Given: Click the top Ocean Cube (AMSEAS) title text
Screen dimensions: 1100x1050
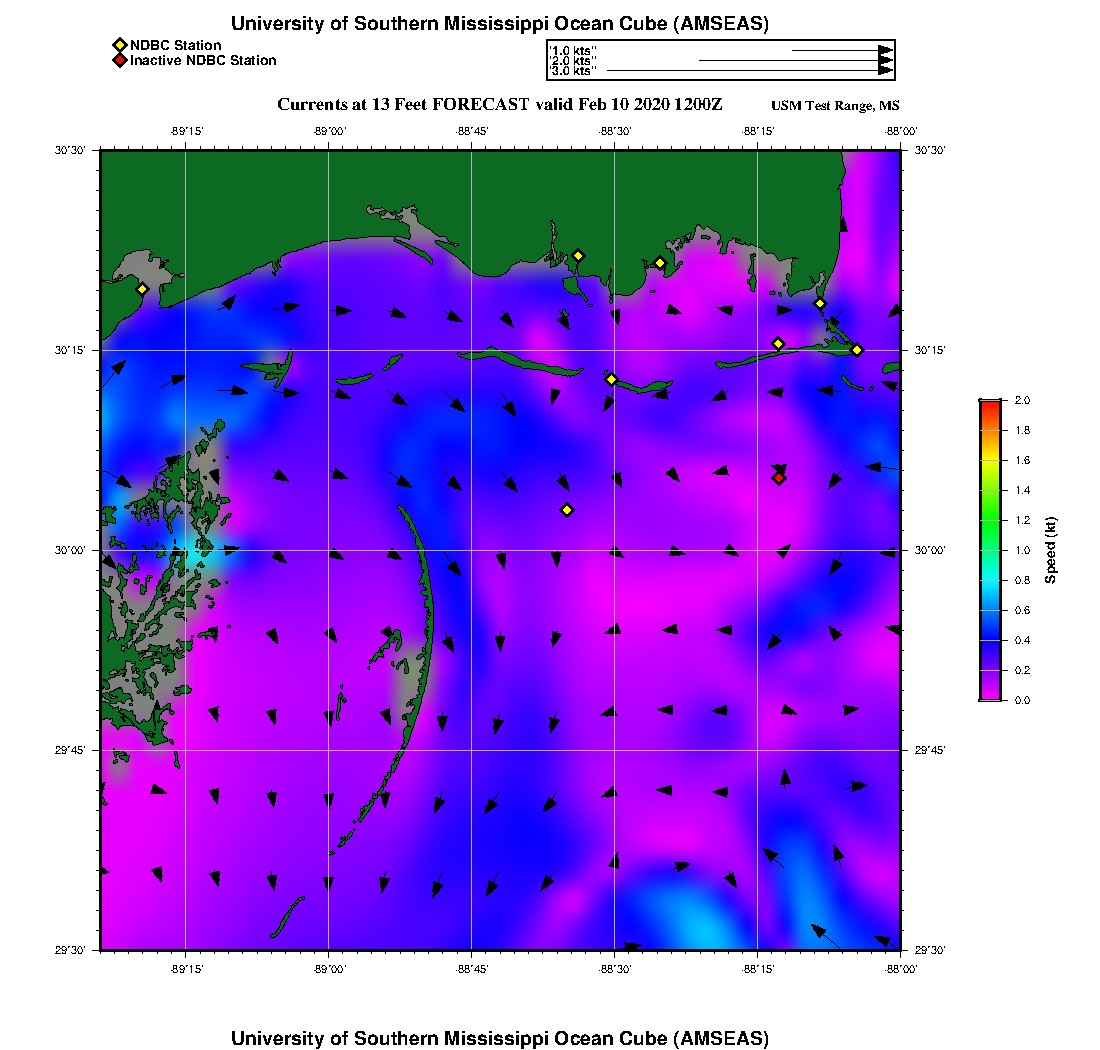Looking at the screenshot, I should point(500,24).
